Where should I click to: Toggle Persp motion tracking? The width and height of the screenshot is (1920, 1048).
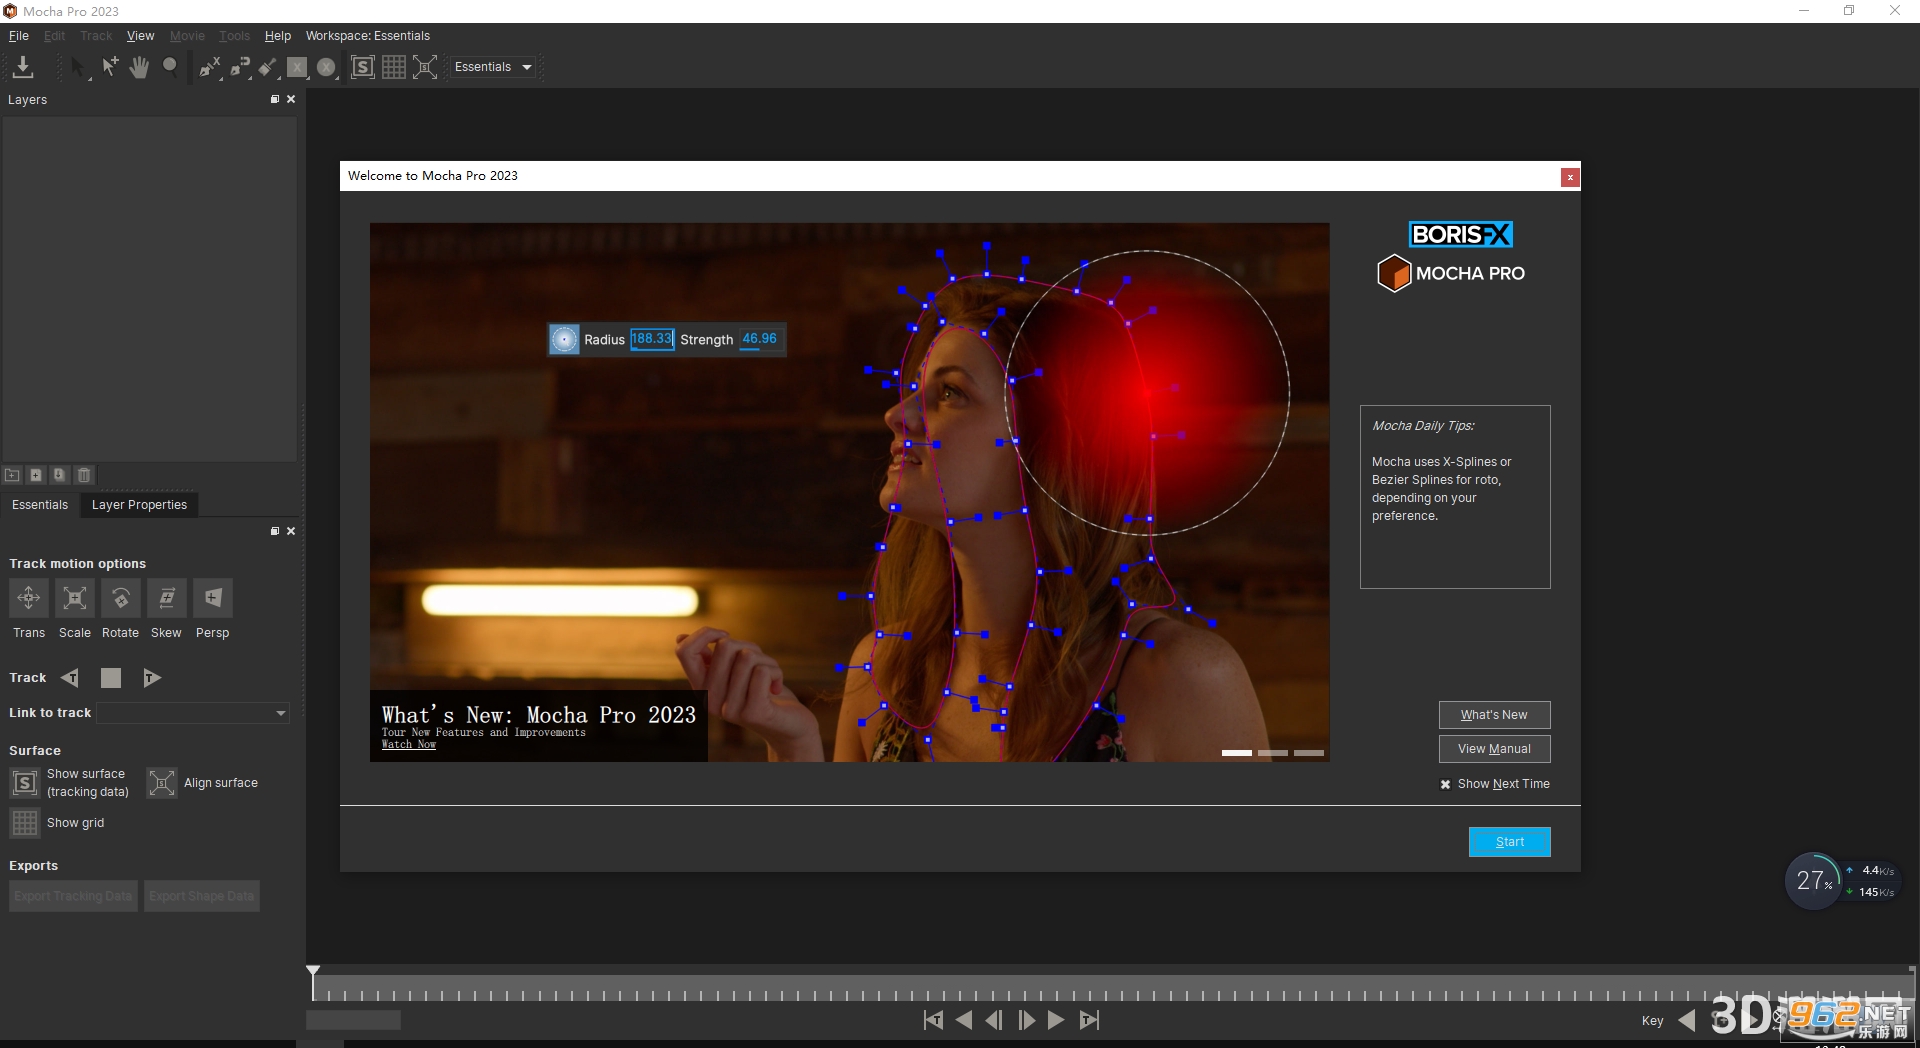click(x=213, y=598)
